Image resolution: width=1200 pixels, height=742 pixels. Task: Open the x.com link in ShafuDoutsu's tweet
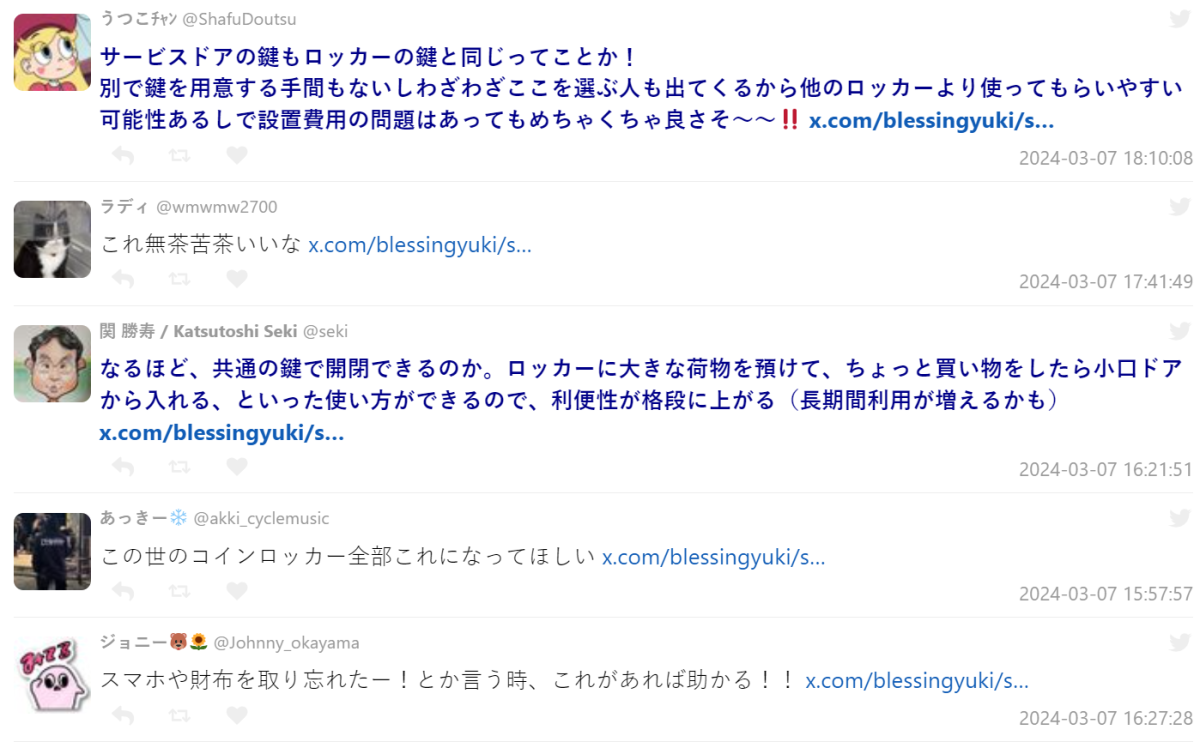931,121
